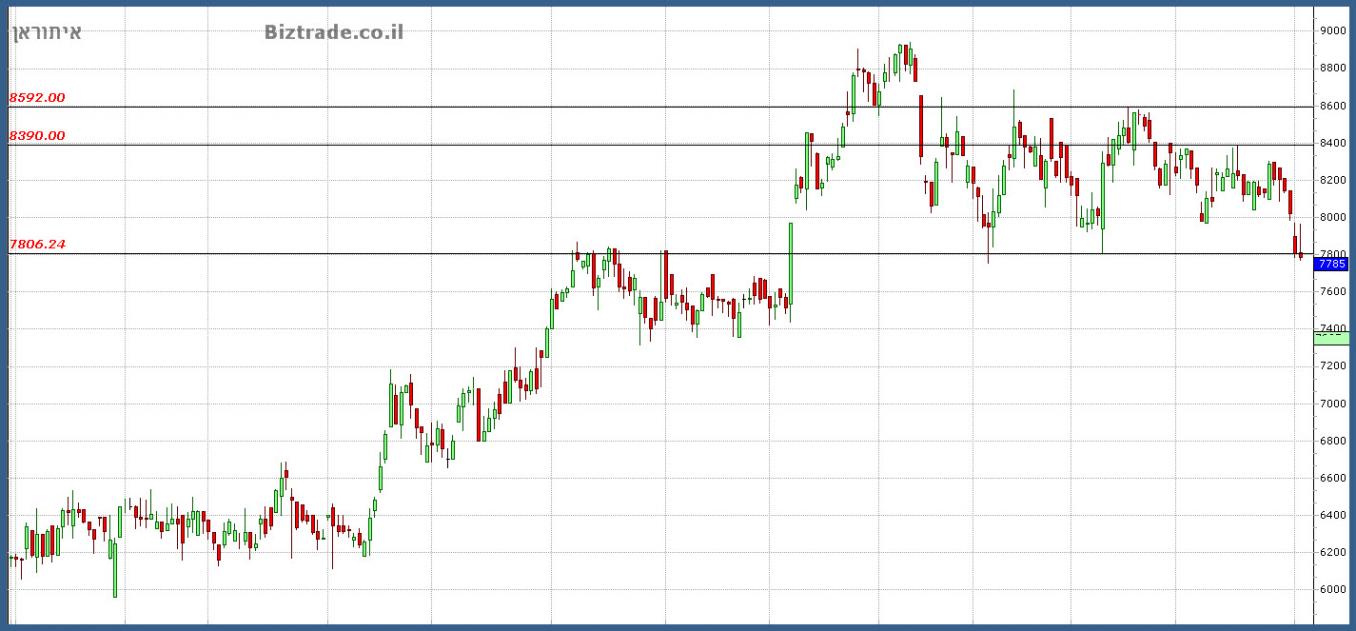Screen dimensions: 1356x631
Task: Select the 7806.24 support level label
Action: (x=37, y=244)
